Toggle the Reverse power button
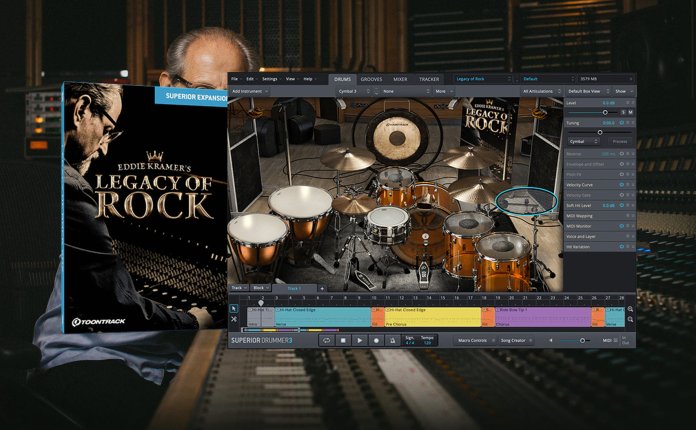Image resolution: width=696 pixels, height=430 pixels. [x=621, y=154]
